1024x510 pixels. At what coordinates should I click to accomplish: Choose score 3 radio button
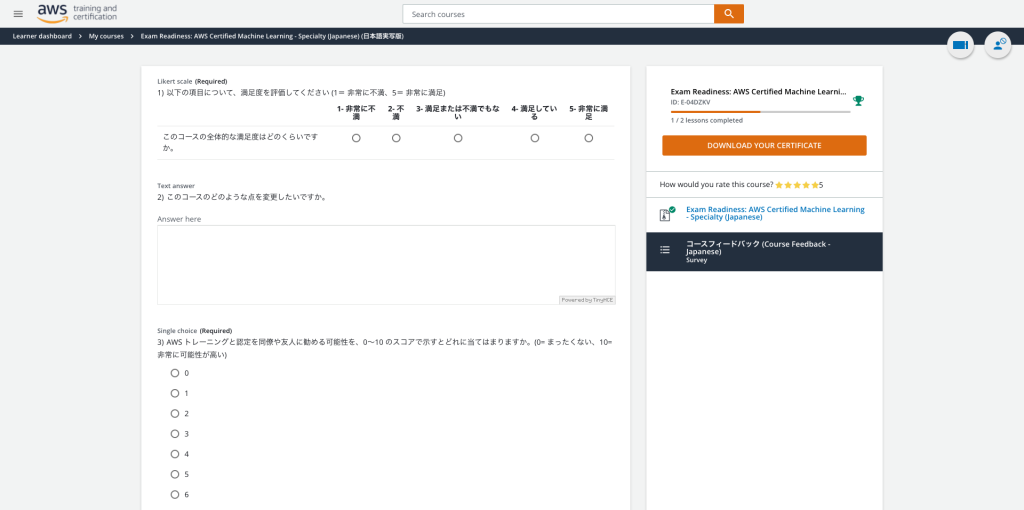click(x=174, y=434)
